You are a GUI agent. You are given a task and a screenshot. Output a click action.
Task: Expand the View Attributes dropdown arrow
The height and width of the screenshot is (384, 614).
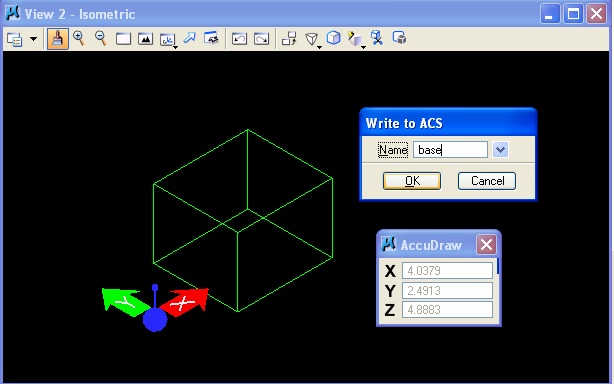34,39
